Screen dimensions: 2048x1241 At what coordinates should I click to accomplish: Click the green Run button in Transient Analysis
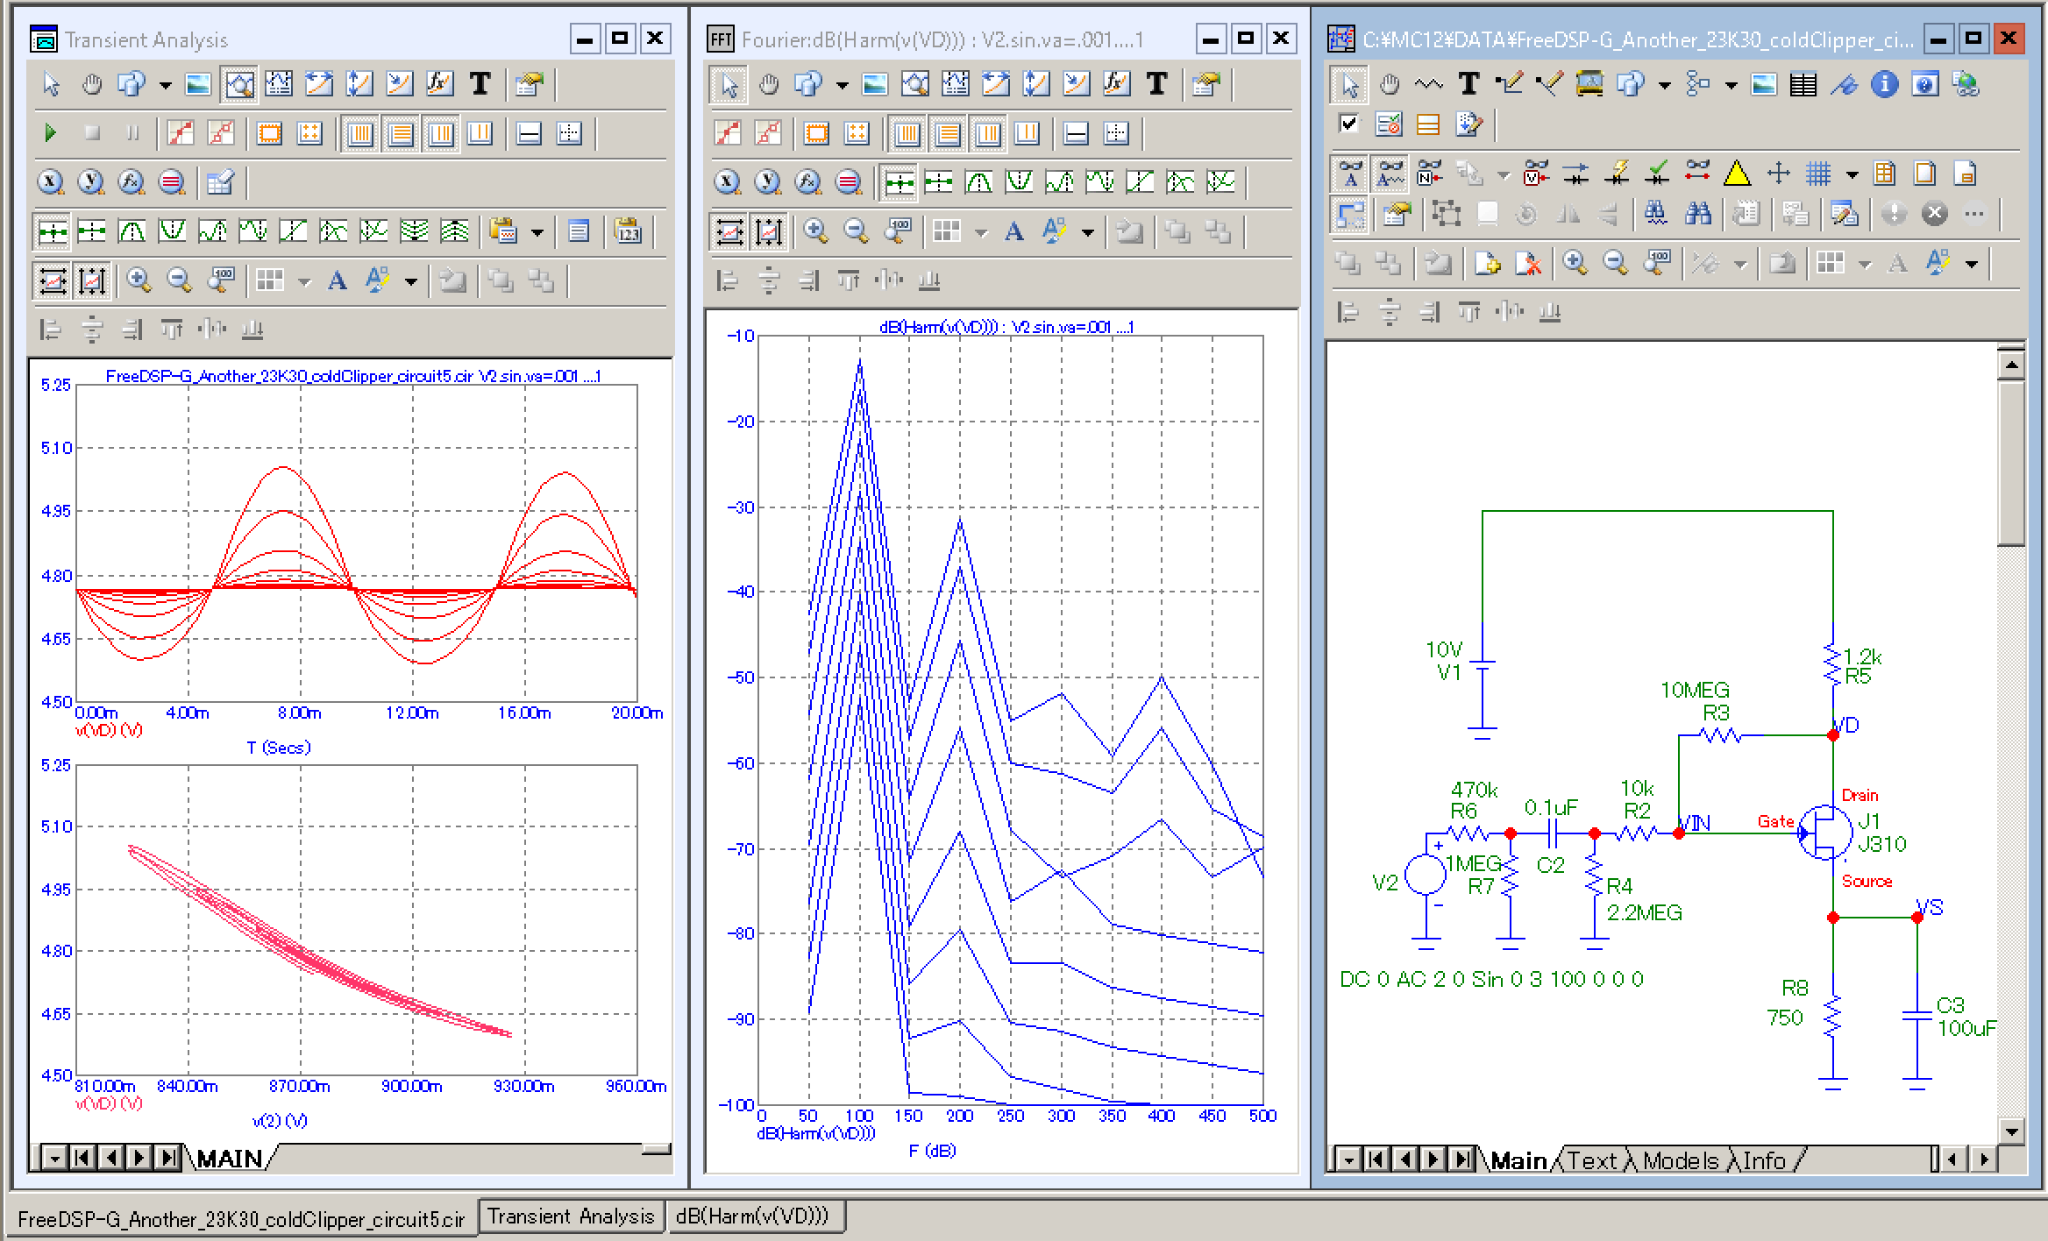pos(50,133)
